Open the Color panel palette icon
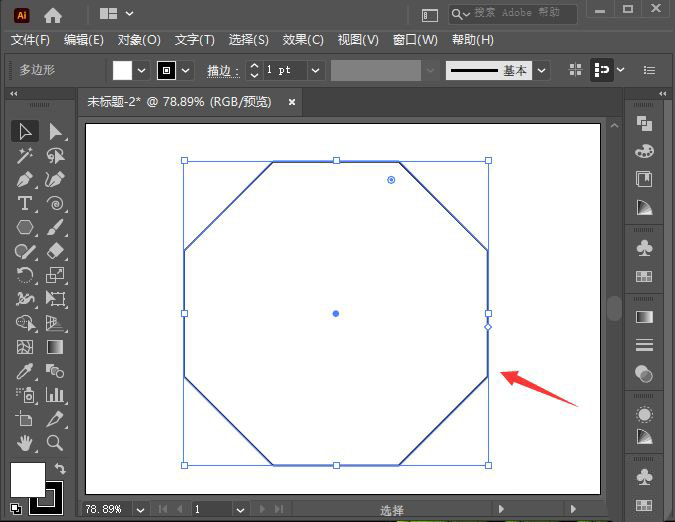The image size is (675, 522). coord(644,151)
